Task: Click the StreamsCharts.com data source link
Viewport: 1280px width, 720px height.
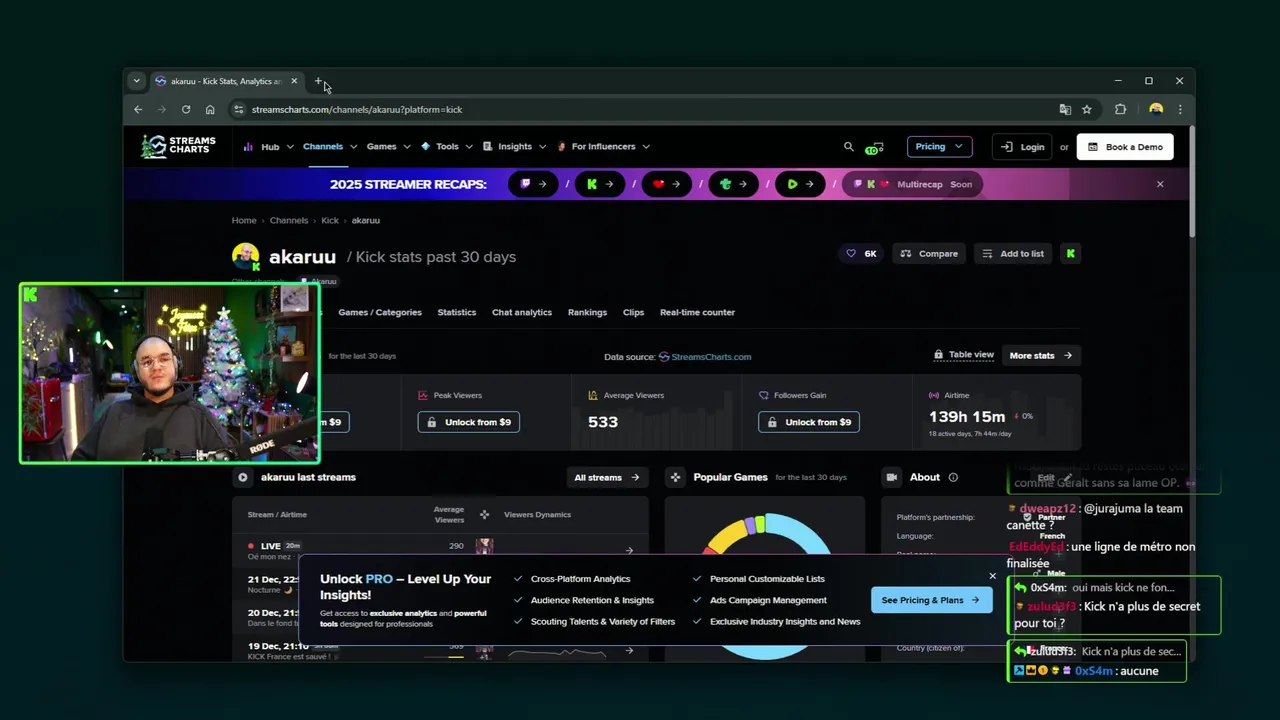Action: tap(705, 356)
